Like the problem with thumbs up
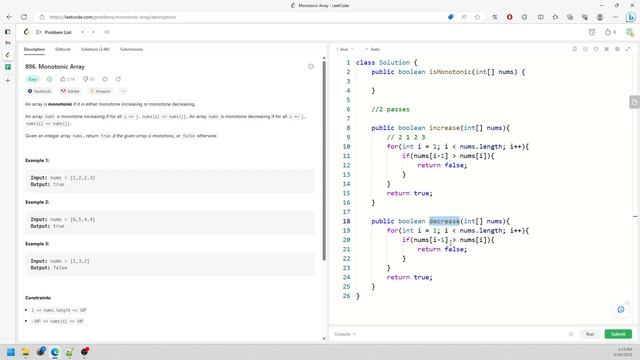This screenshot has width=640, height=360. point(67,79)
